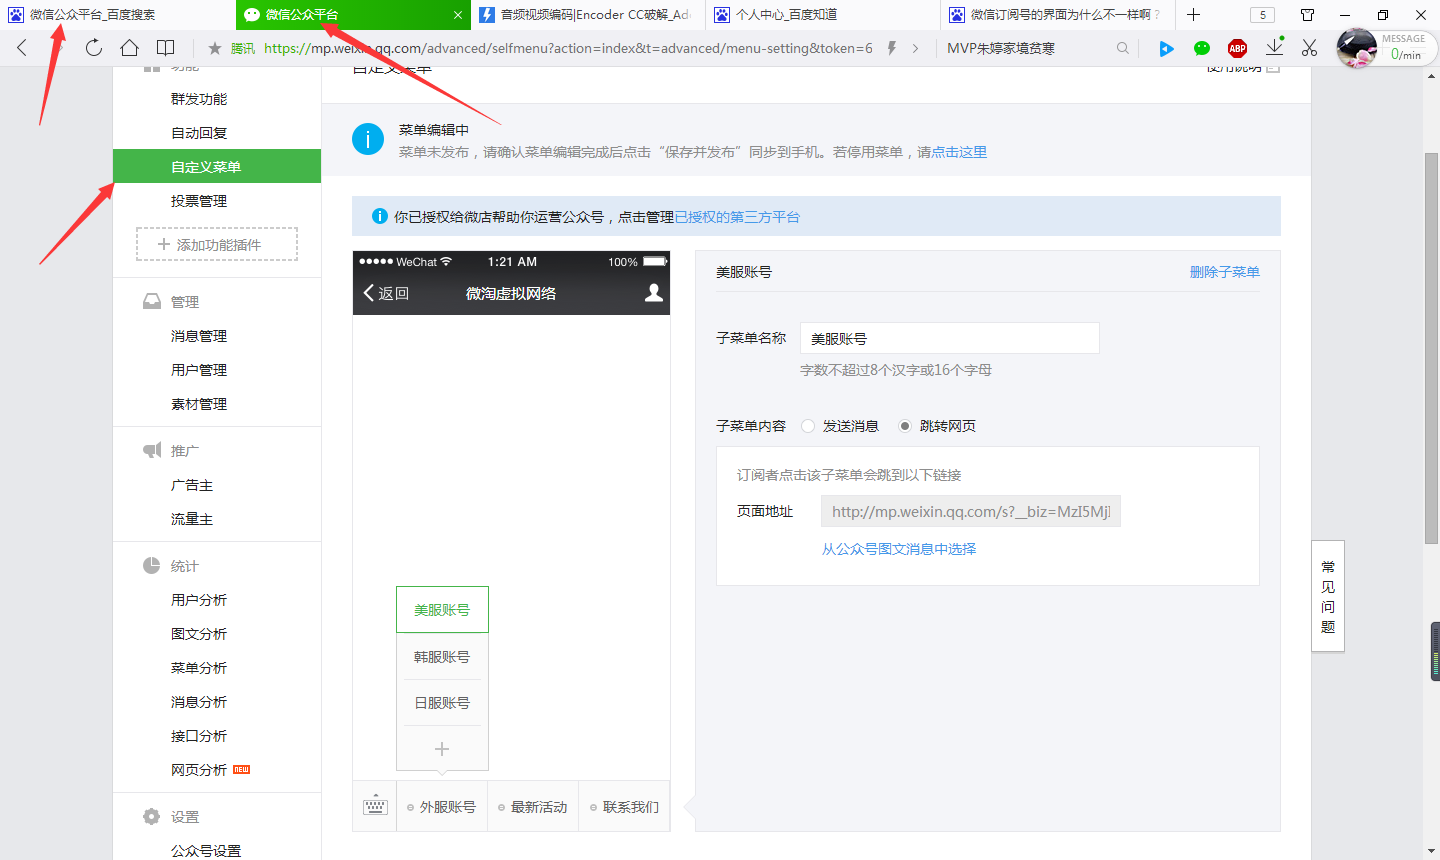The height and width of the screenshot is (860, 1440).
Task: Switch to 音频视频编码 Encoder tab
Action: tap(588, 15)
